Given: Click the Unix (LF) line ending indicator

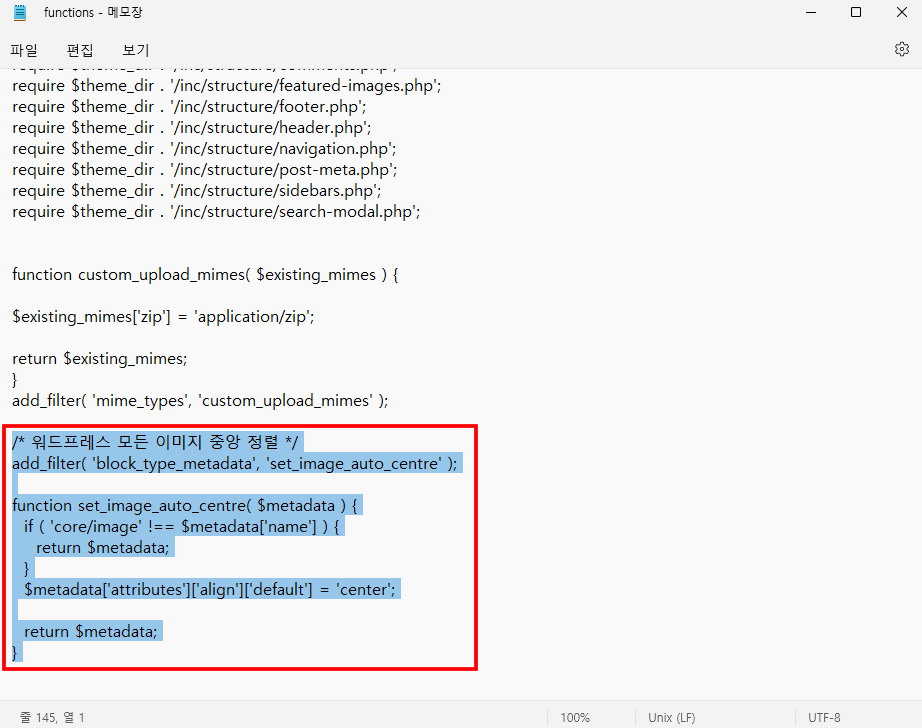Looking at the screenshot, I should tap(671, 717).
